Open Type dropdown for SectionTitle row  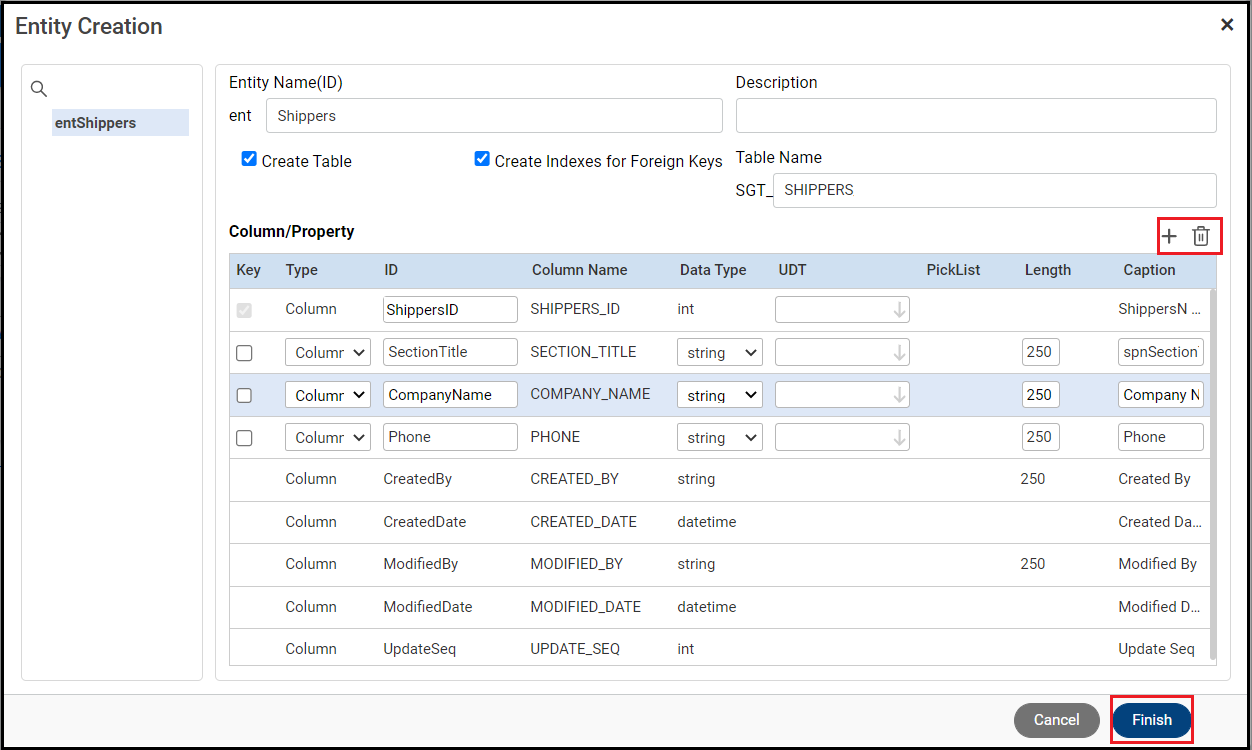327,352
